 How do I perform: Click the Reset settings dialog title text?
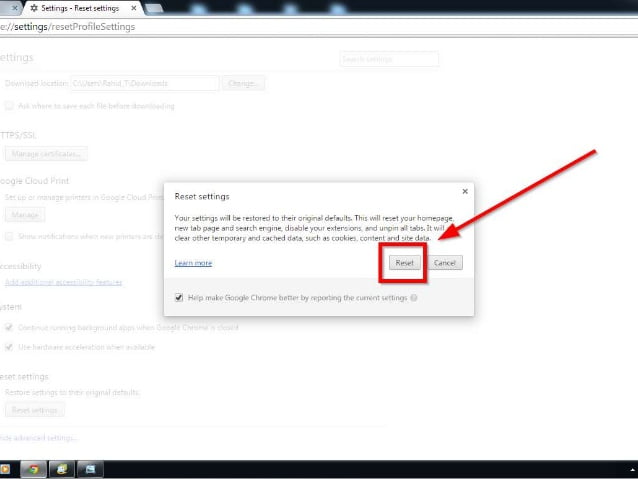(x=202, y=196)
